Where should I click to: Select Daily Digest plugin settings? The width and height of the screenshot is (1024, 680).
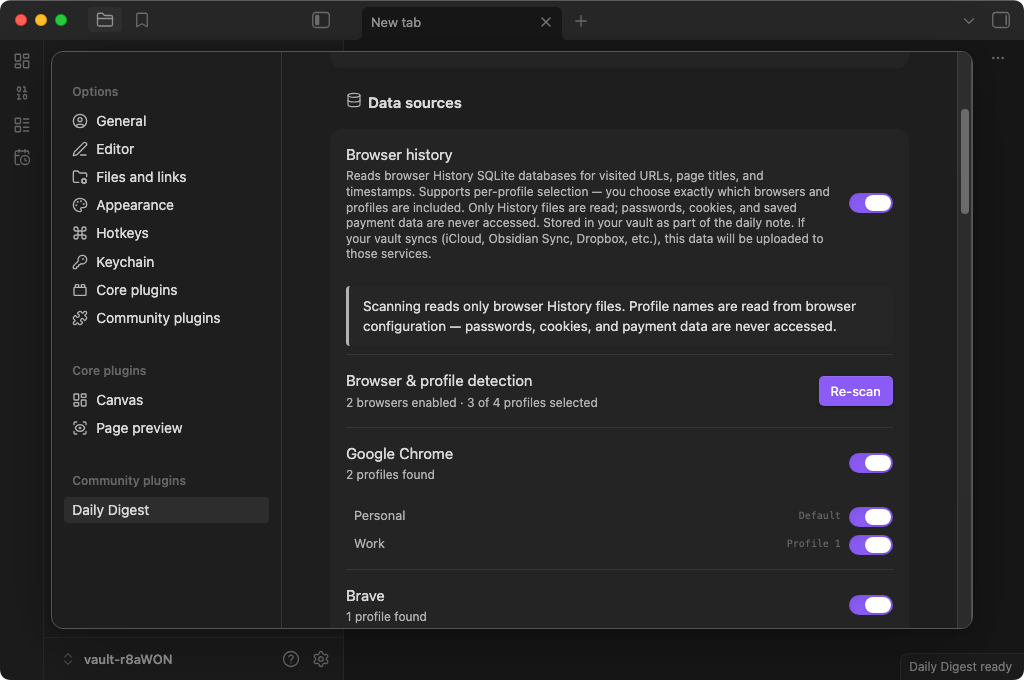(x=167, y=510)
